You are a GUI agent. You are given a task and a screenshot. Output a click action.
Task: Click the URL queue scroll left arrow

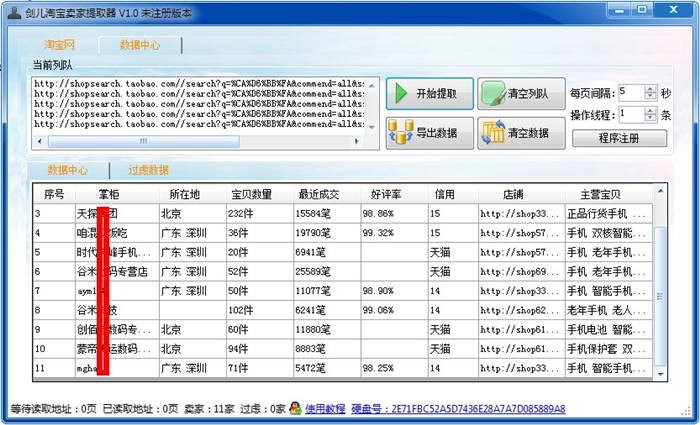40,141
